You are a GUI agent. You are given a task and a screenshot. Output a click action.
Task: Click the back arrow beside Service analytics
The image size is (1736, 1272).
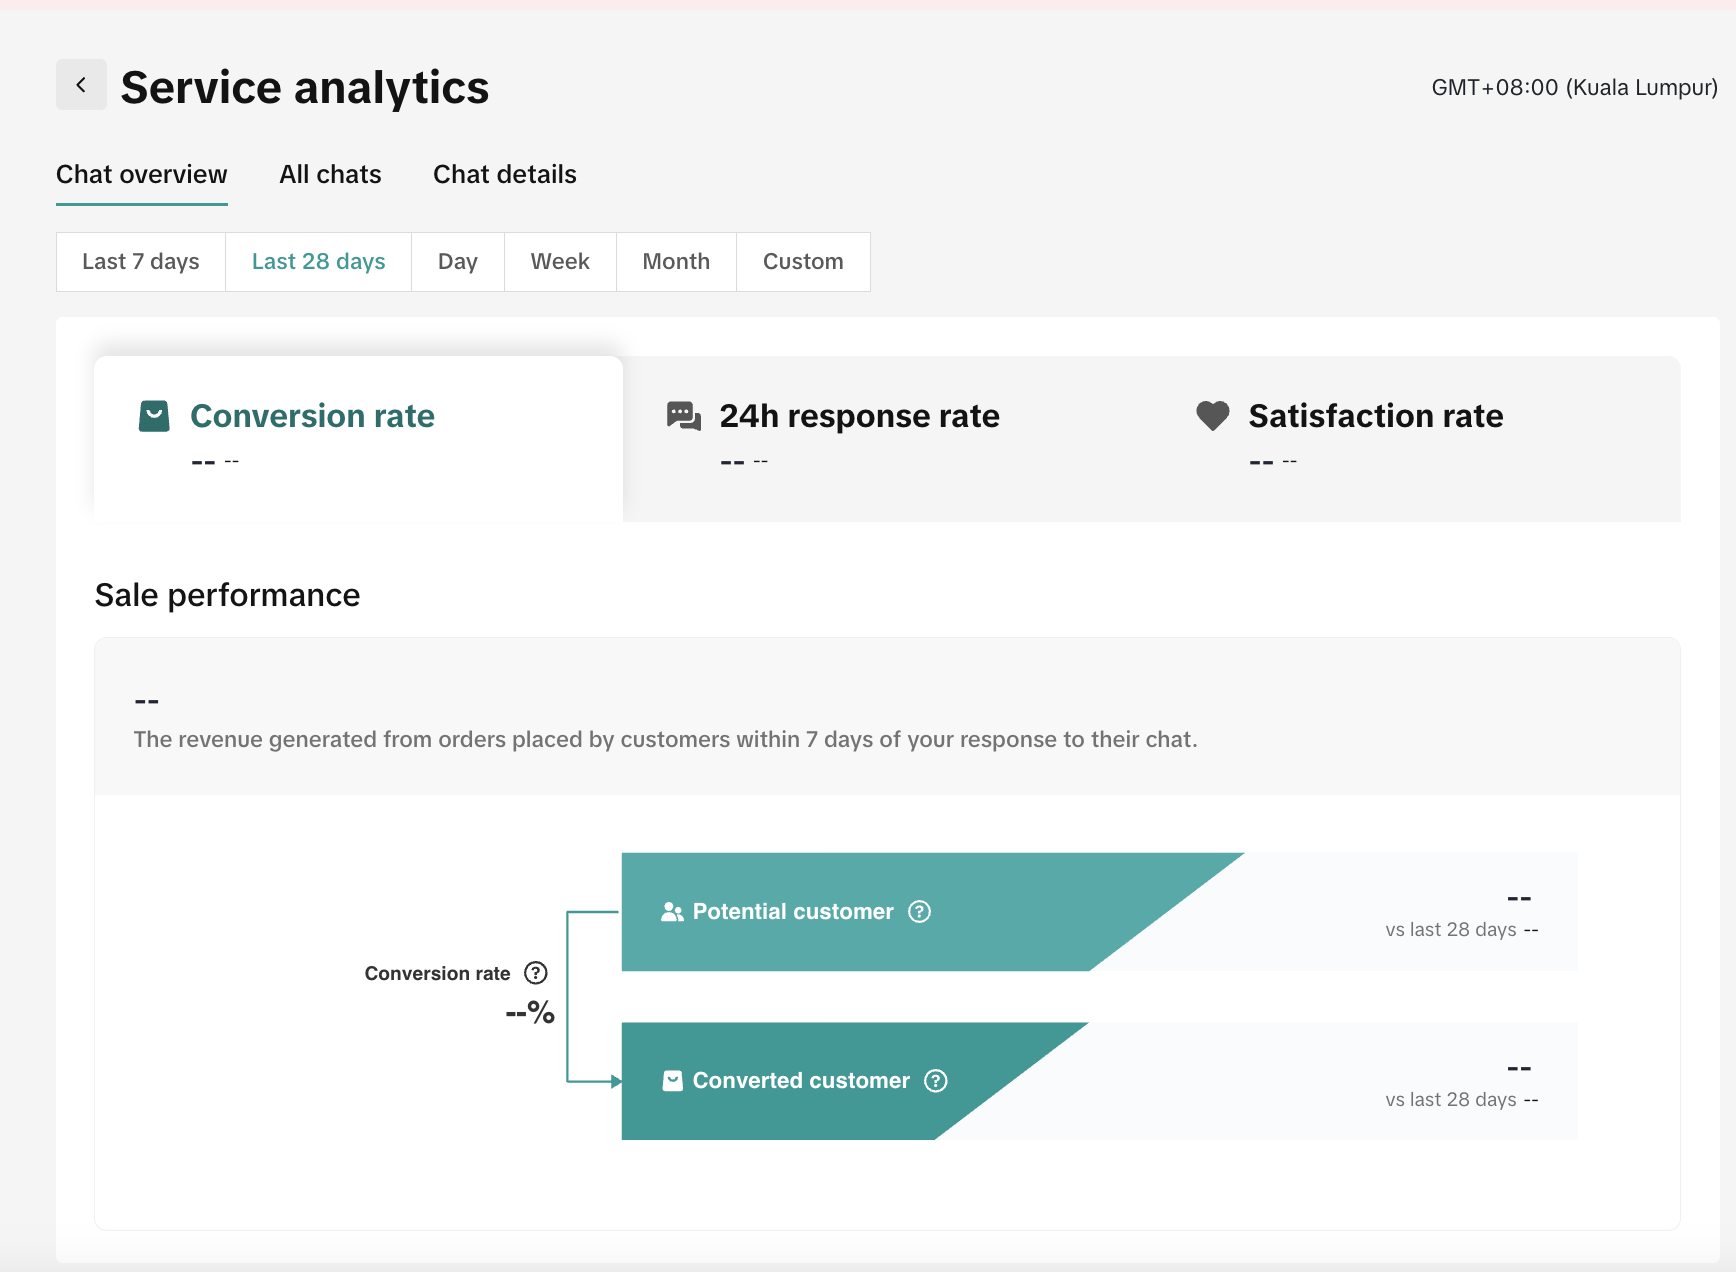[x=81, y=85]
